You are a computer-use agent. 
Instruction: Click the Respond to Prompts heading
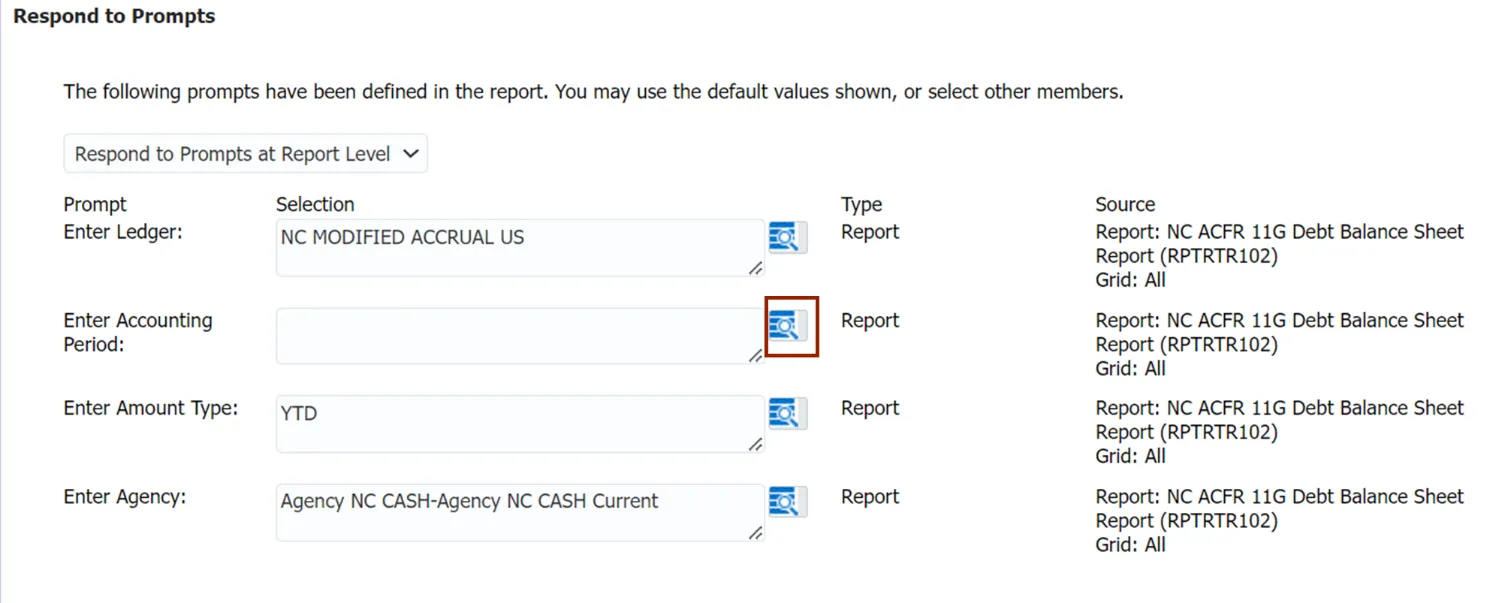114,17
